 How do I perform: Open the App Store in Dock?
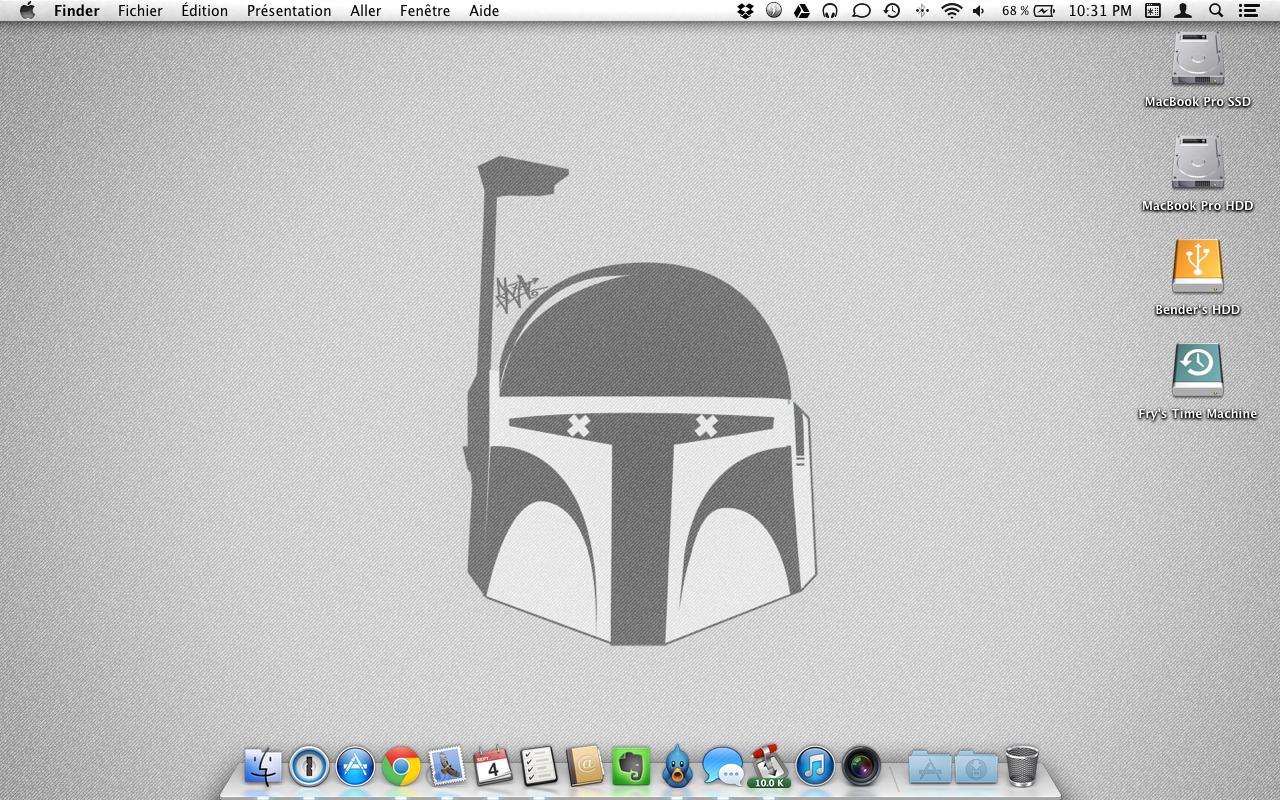pos(355,767)
